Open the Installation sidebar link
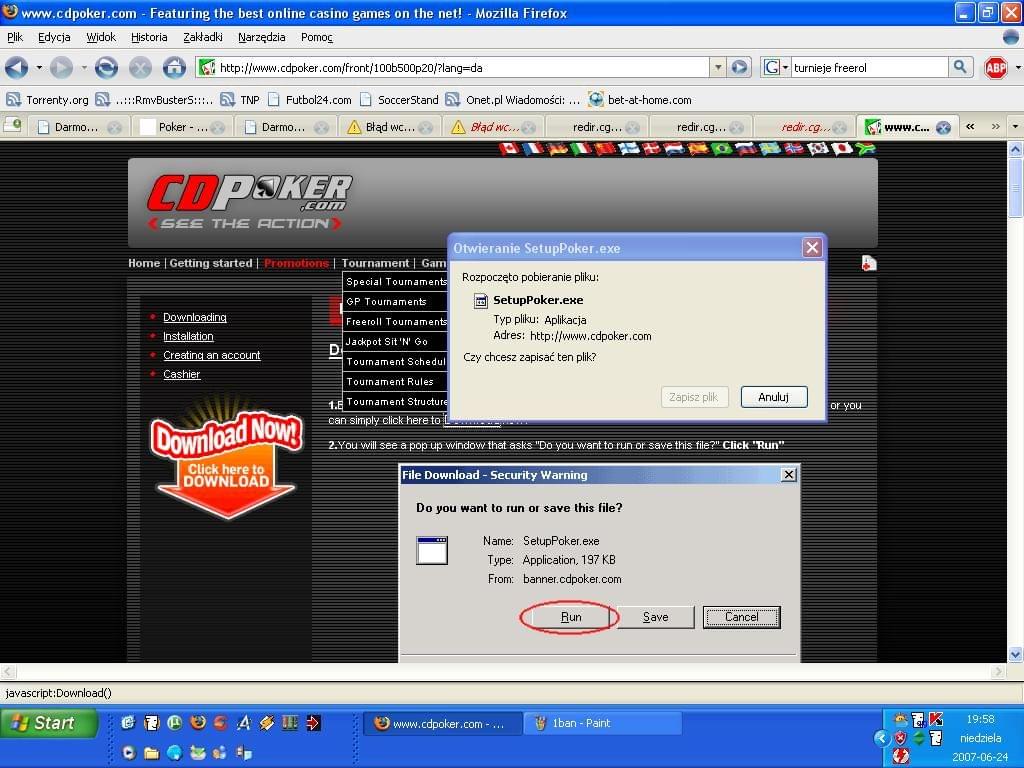Image resolution: width=1024 pixels, height=768 pixels. (188, 336)
